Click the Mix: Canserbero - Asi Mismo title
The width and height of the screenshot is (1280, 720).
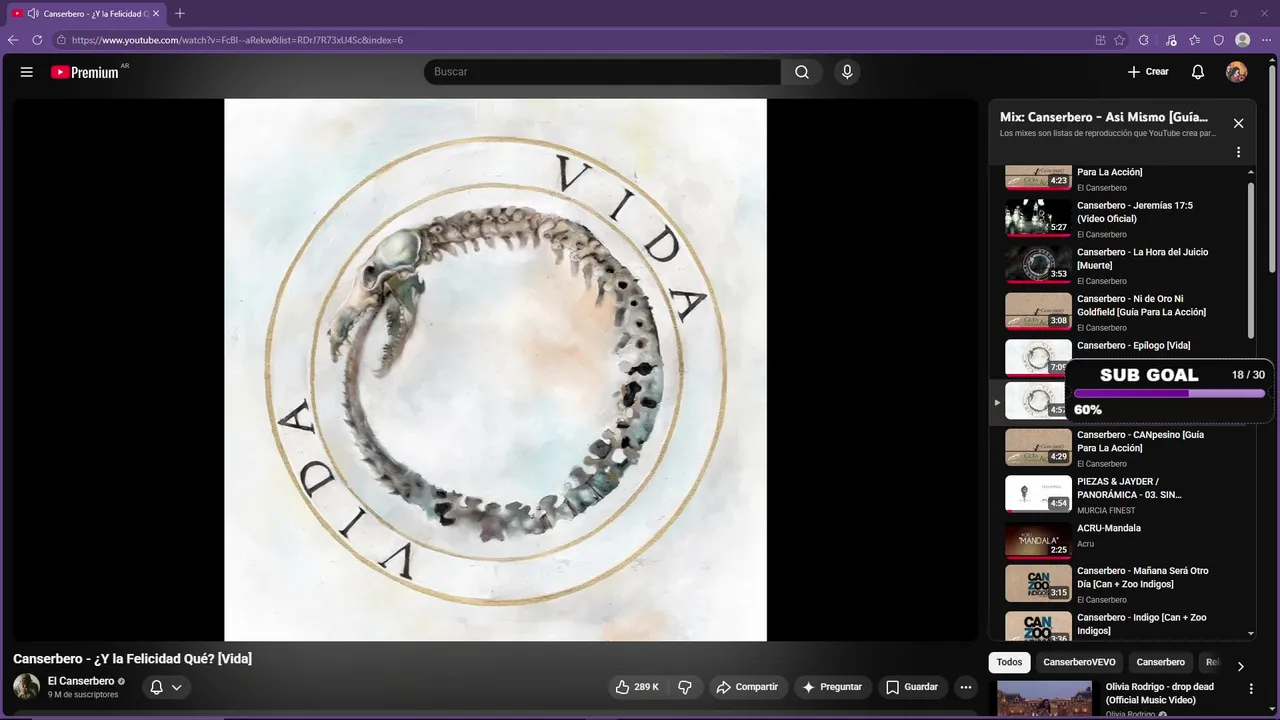click(x=1104, y=117)
